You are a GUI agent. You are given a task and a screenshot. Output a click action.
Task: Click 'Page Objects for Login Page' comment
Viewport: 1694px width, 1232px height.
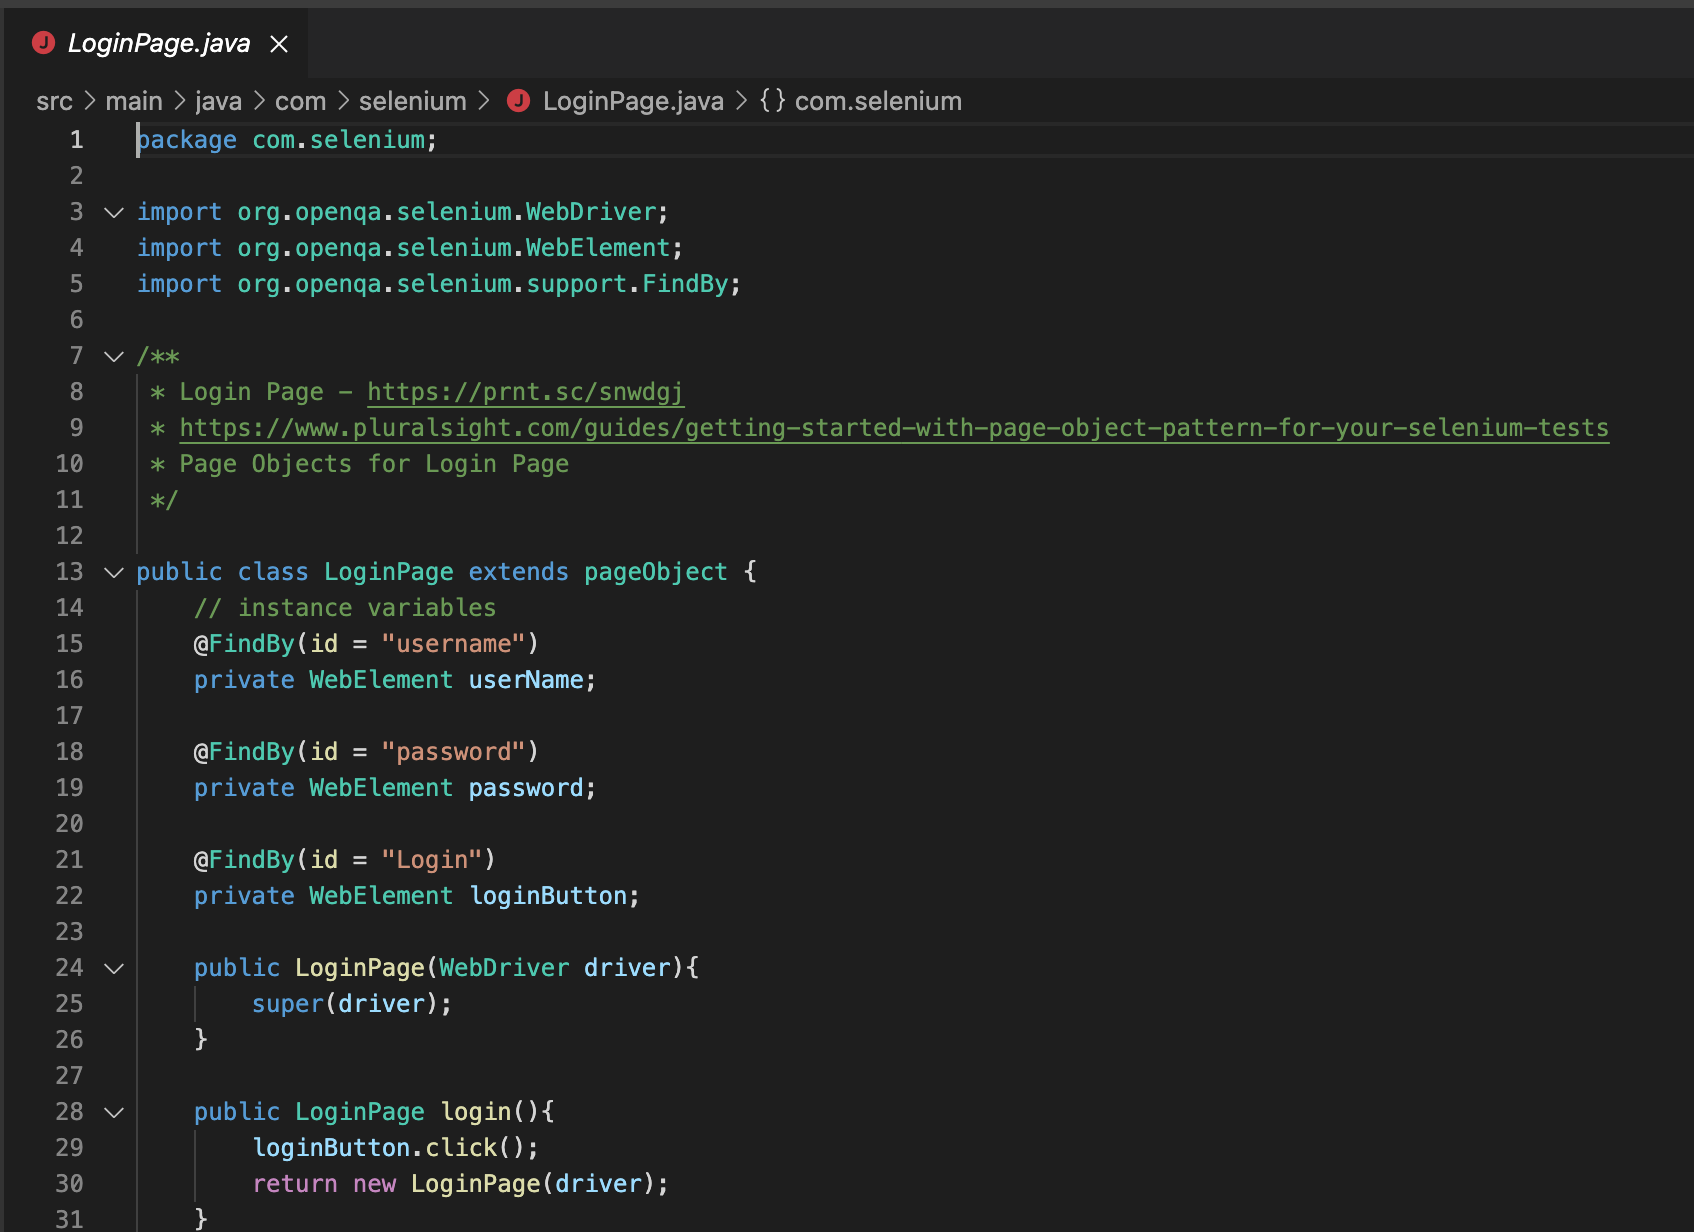pos(374,464)
